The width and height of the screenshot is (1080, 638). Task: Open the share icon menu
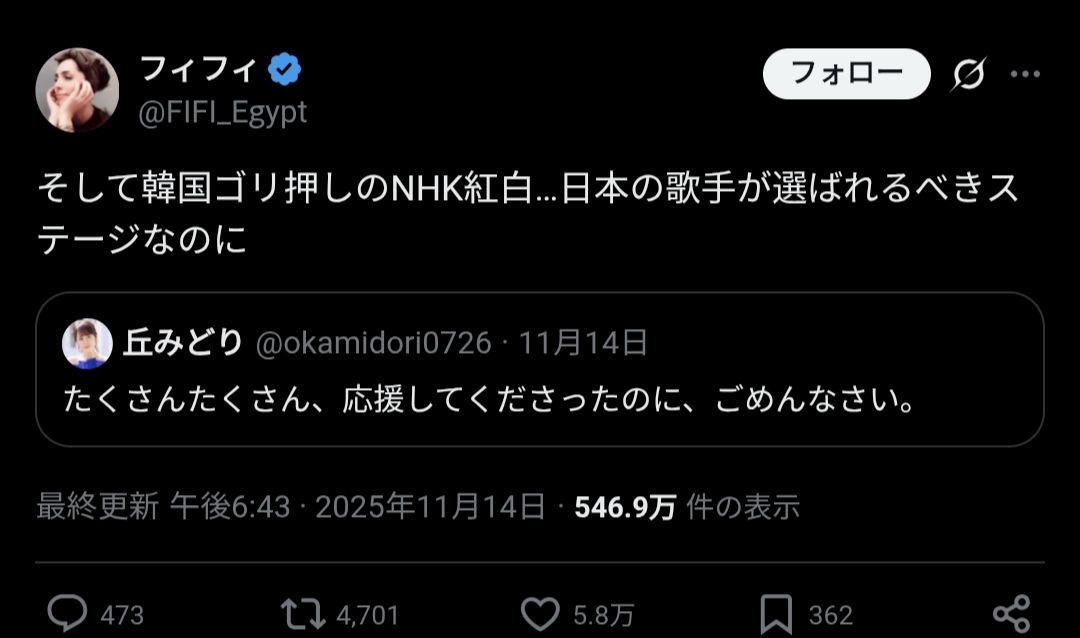click(1010, 611)
